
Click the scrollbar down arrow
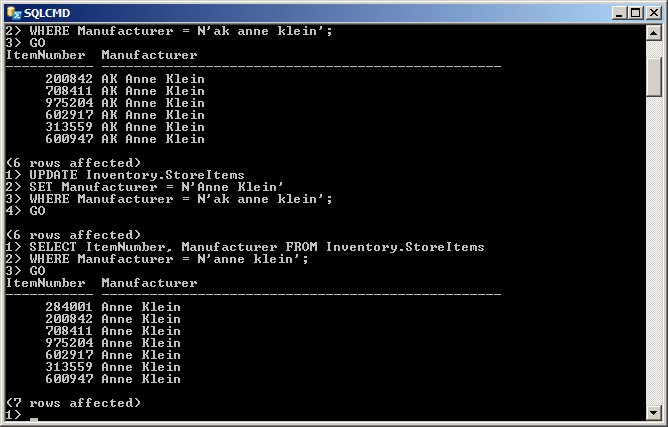coord(654,413)
